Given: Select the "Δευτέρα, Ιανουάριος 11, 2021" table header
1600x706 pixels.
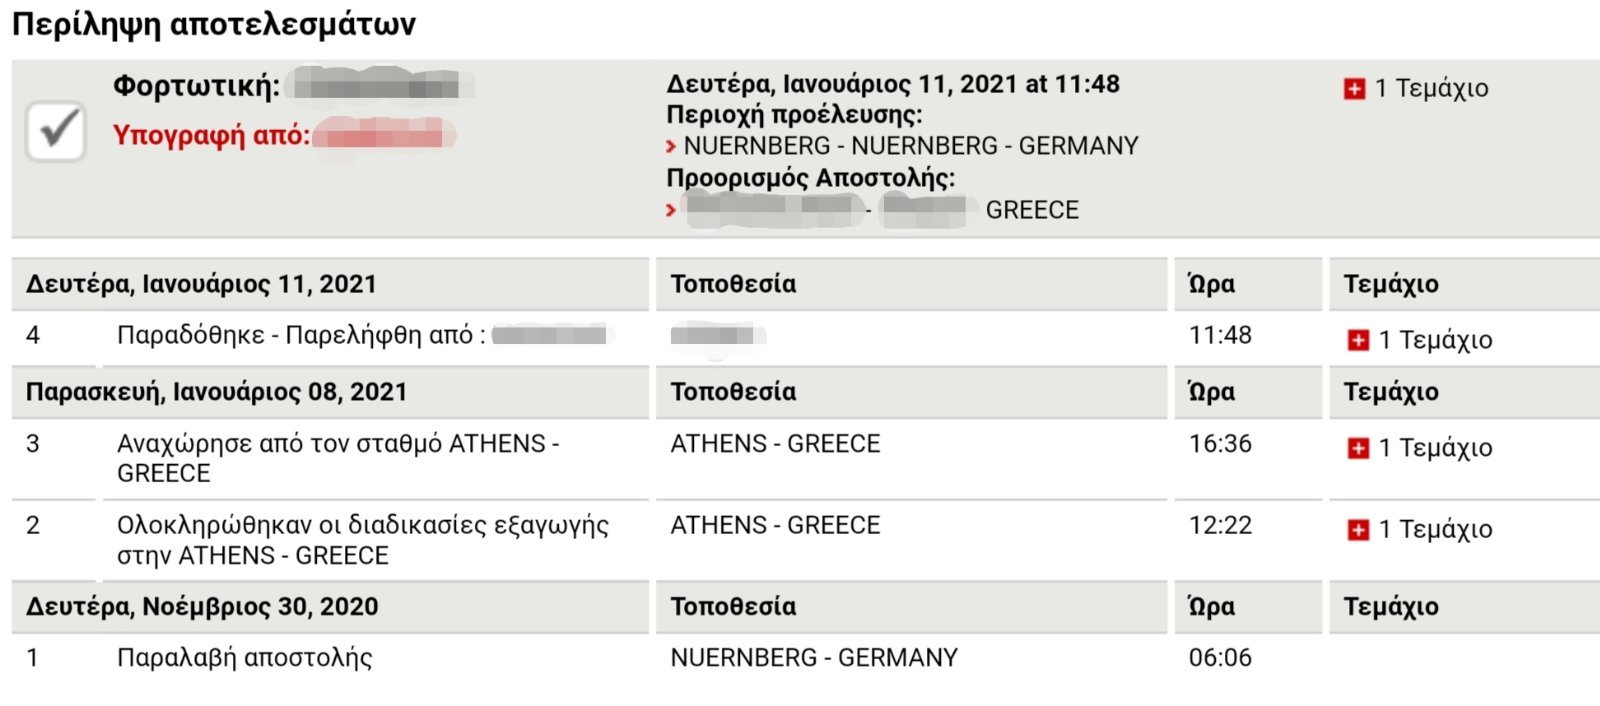Looking at the screenshot, I should [201, 284].
